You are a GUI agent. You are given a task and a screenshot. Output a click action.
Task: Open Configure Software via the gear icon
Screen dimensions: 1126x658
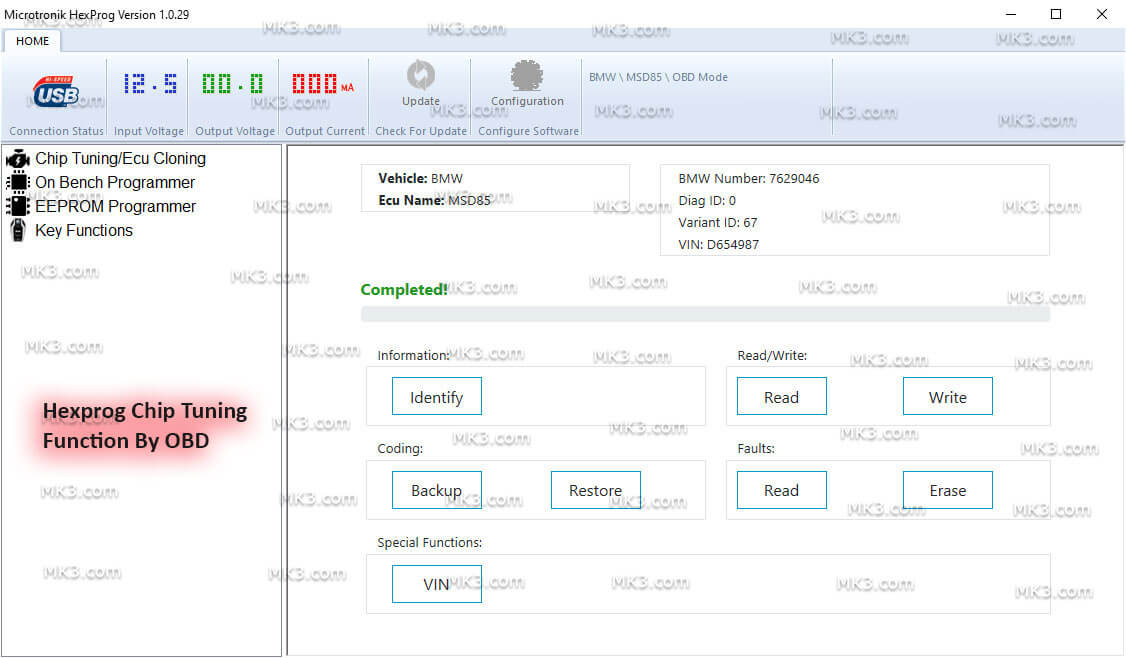527,78
